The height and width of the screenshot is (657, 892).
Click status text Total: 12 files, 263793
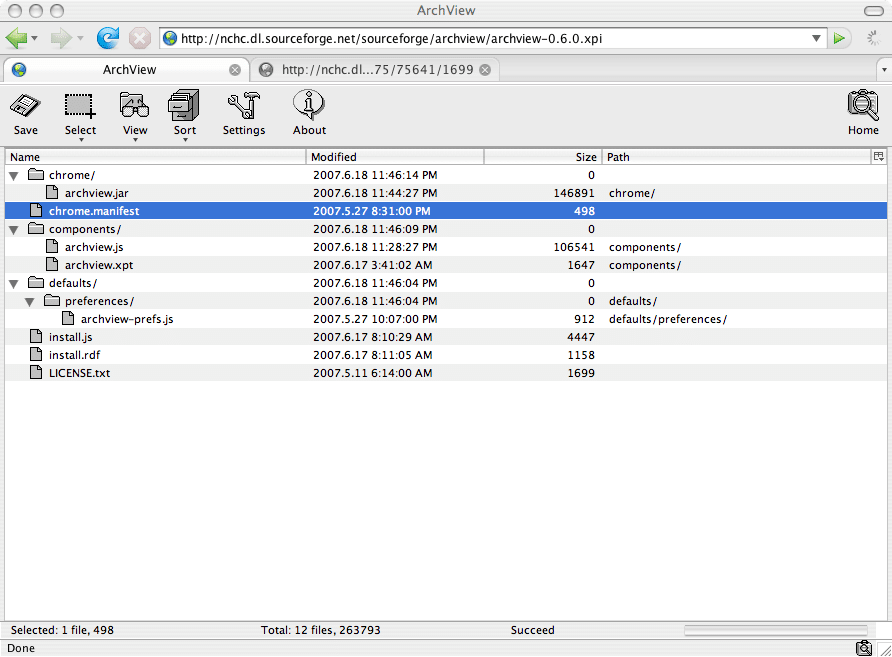click(x=320, y=630)
